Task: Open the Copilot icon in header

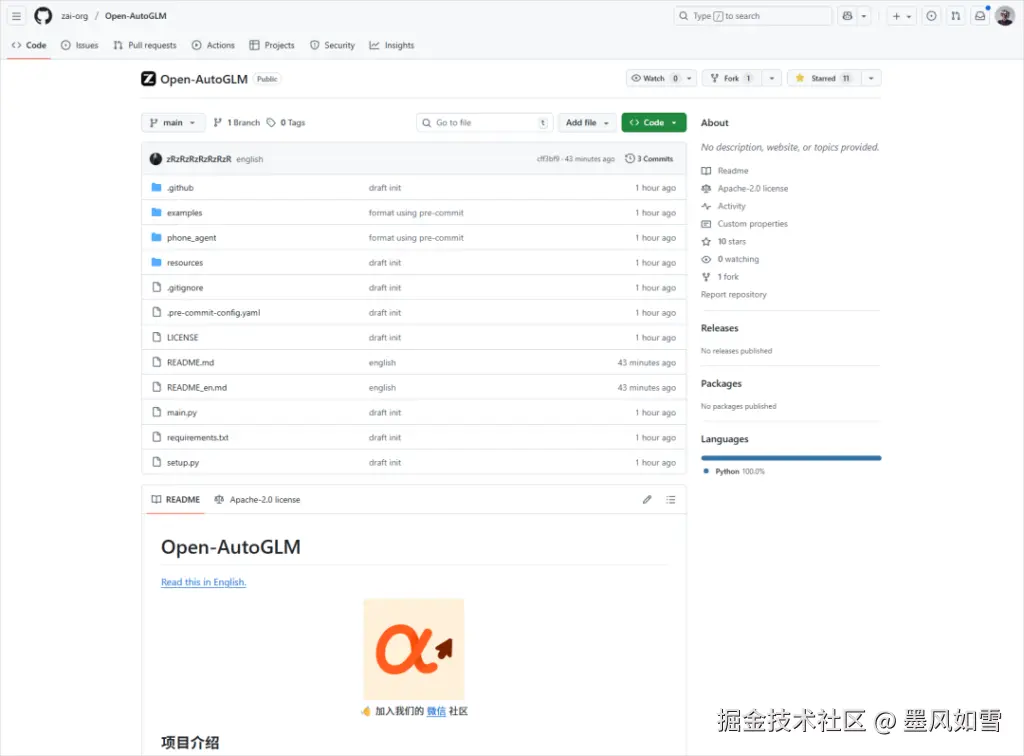Action: click(847, 16)
